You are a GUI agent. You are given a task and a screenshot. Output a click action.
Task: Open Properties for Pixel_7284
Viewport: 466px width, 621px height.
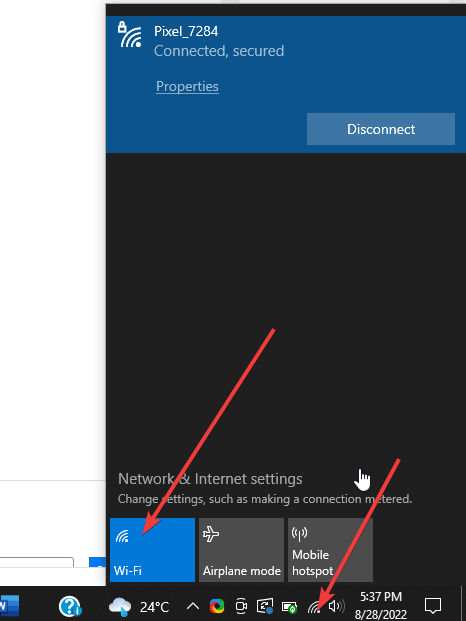pos(187,86)
